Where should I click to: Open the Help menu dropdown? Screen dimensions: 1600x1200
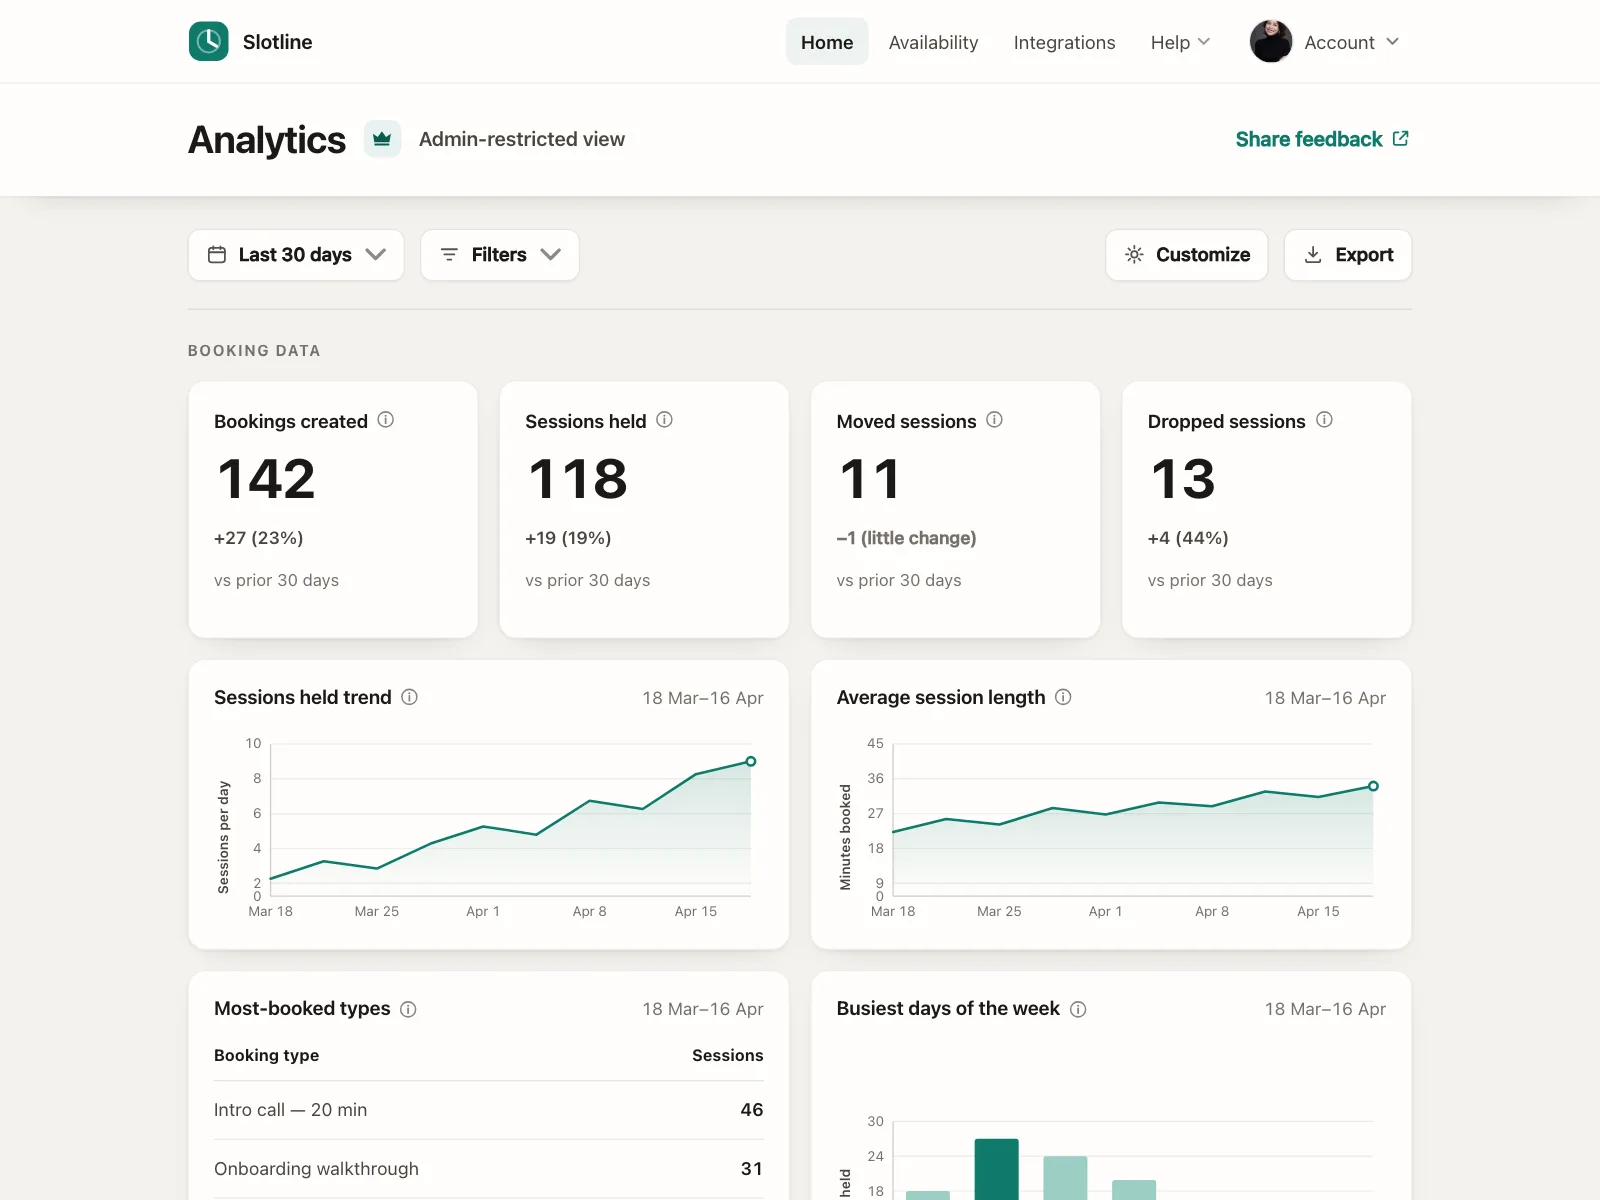(x=1180, y=42)
